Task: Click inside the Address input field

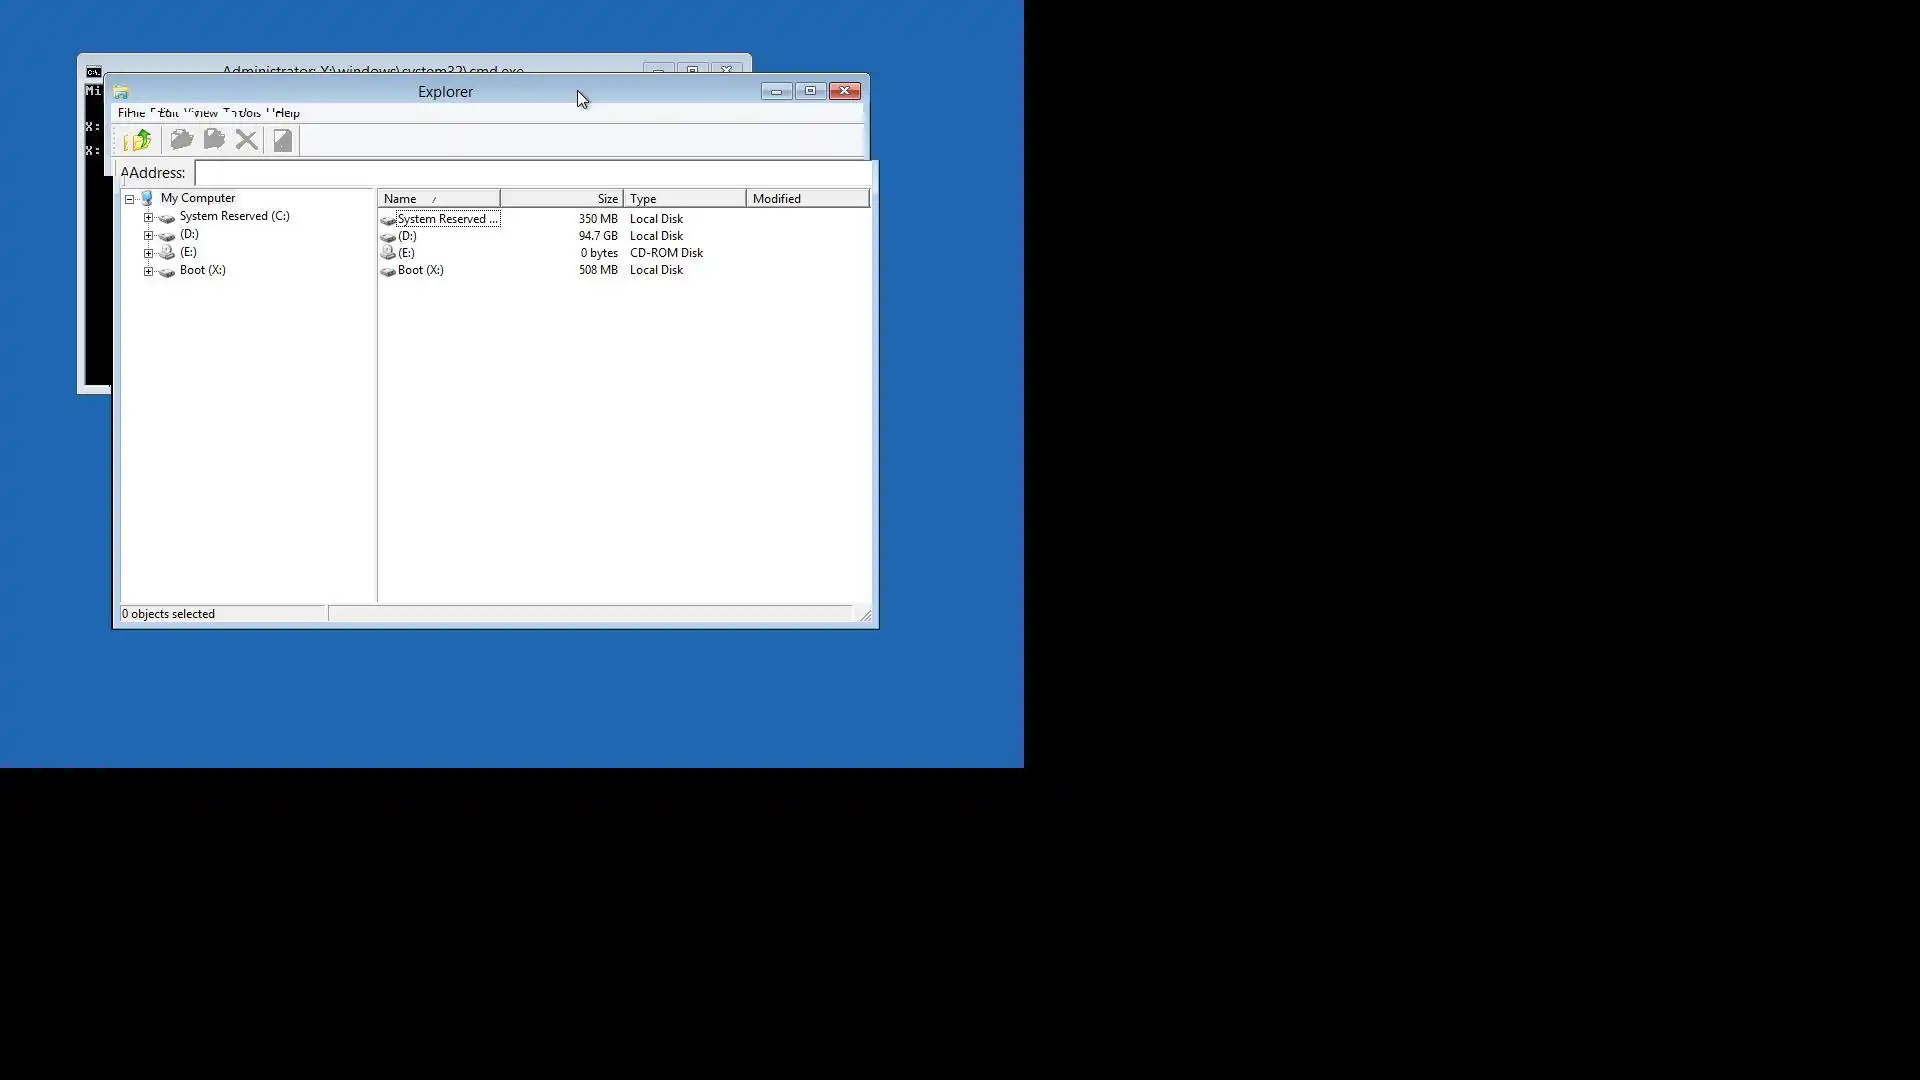Action: pyautogui.click(x=530, y=173)
